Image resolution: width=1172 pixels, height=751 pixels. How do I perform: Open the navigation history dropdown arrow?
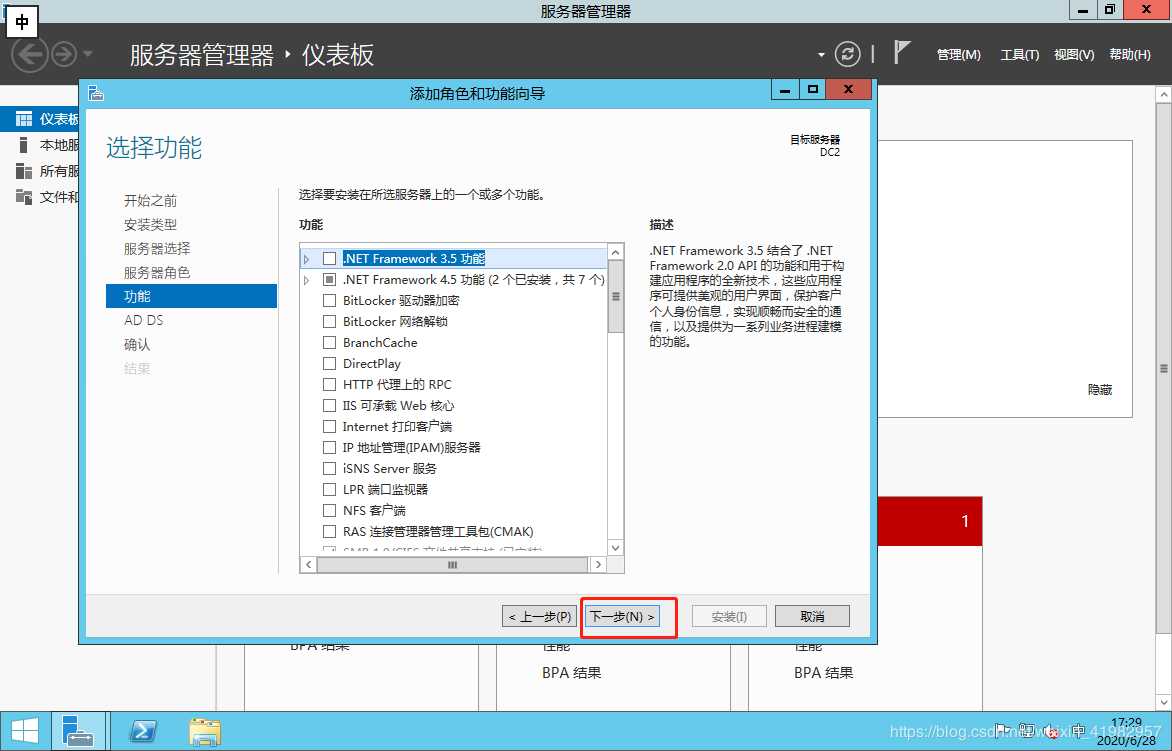(87, 55)
